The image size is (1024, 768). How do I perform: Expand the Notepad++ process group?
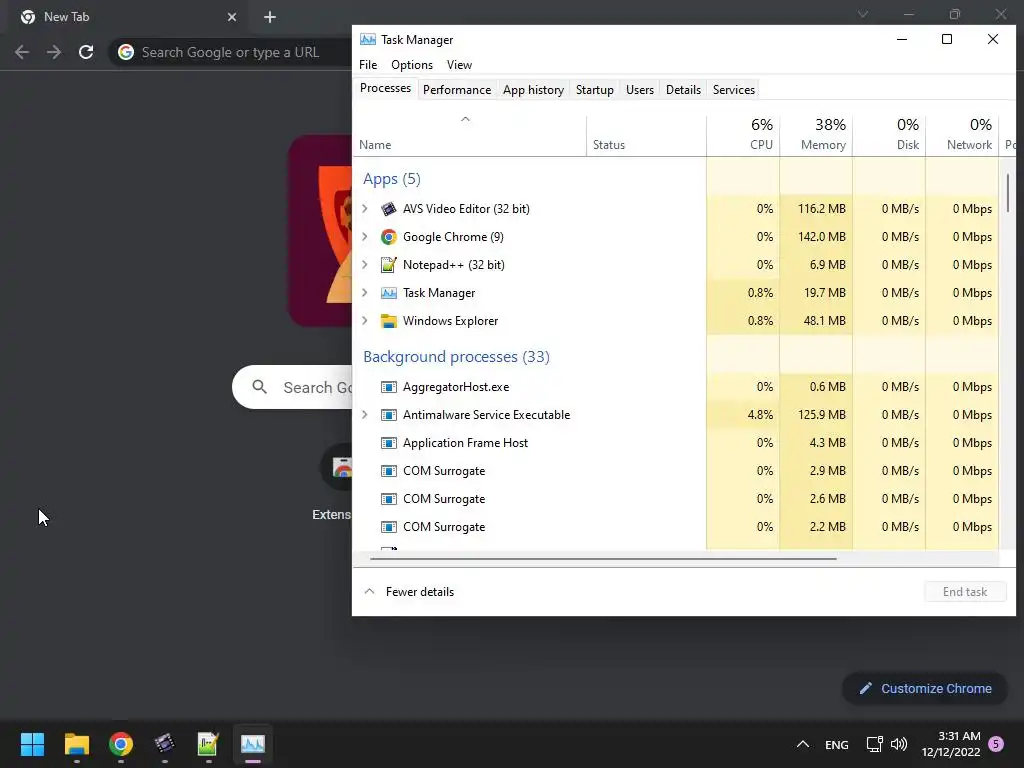pos(365,265)
